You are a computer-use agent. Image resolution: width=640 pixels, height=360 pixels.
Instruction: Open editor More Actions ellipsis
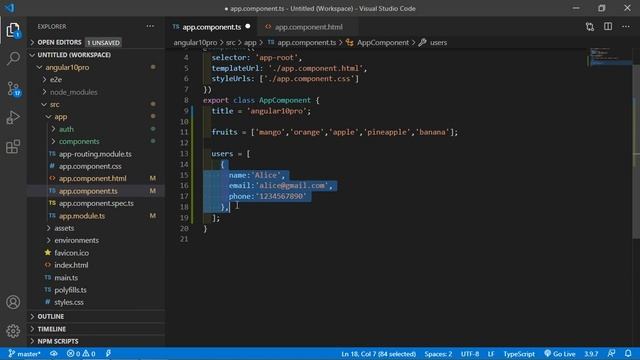coord(626,27)
